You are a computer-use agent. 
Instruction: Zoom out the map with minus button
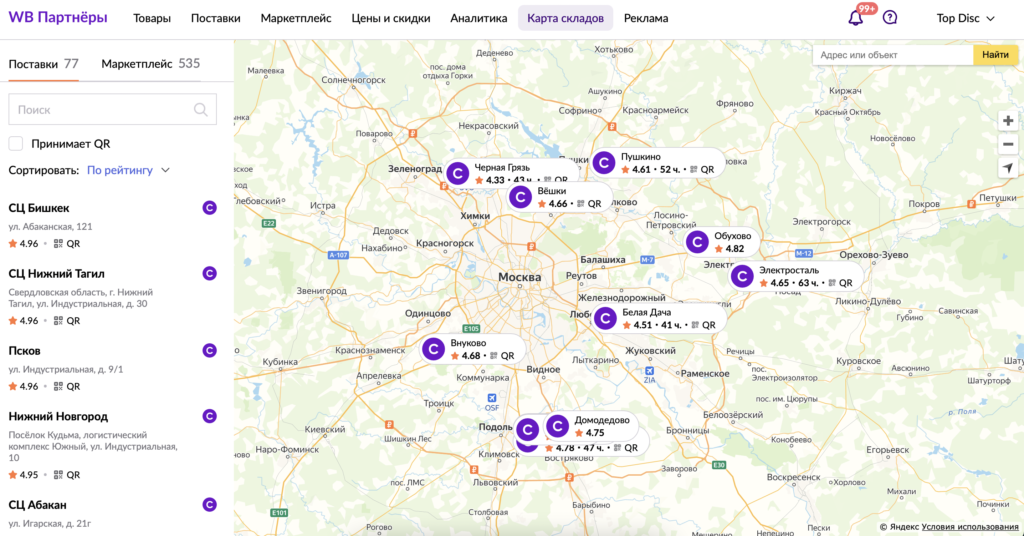pyautogui.click(x=1008, y=144)
